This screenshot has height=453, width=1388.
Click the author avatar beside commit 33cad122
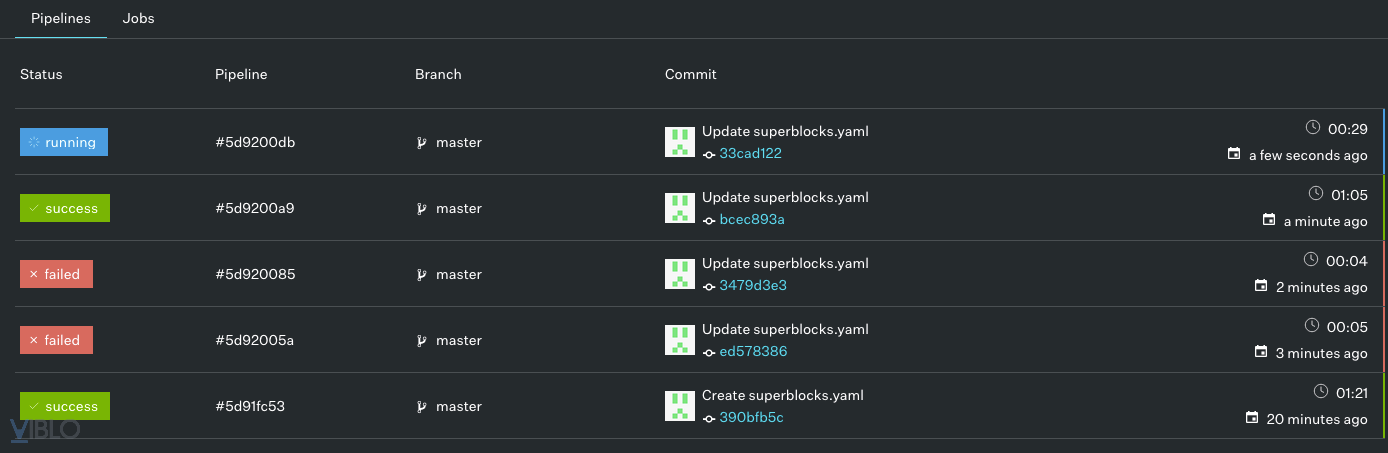coord(680,142)
